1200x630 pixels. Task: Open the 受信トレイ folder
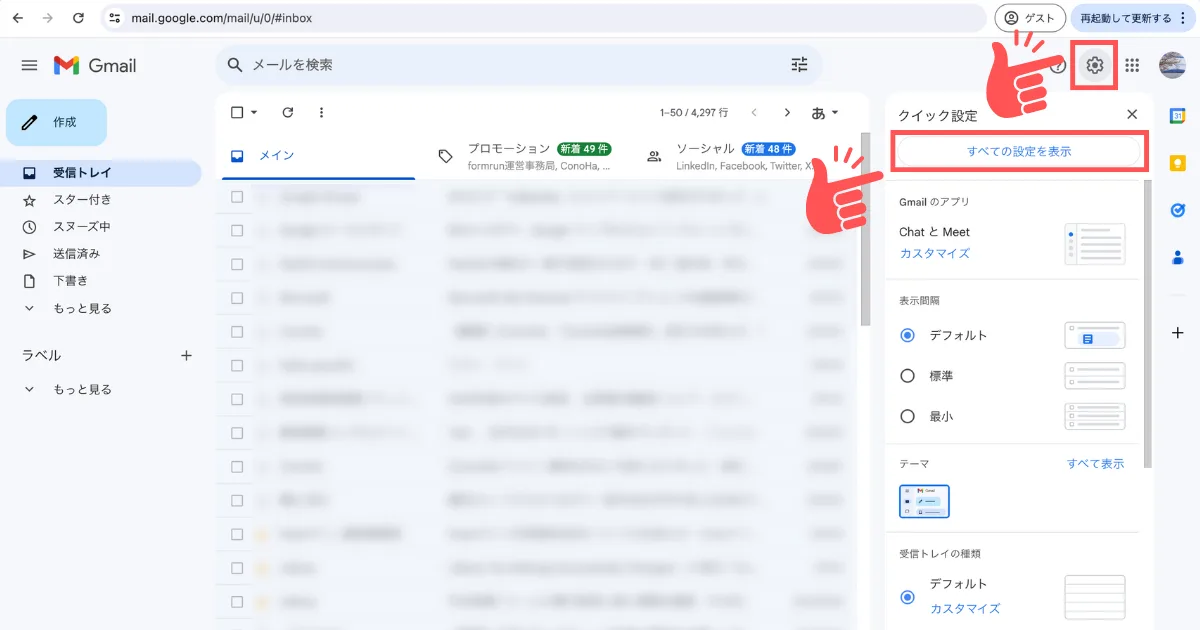(100, 173)
